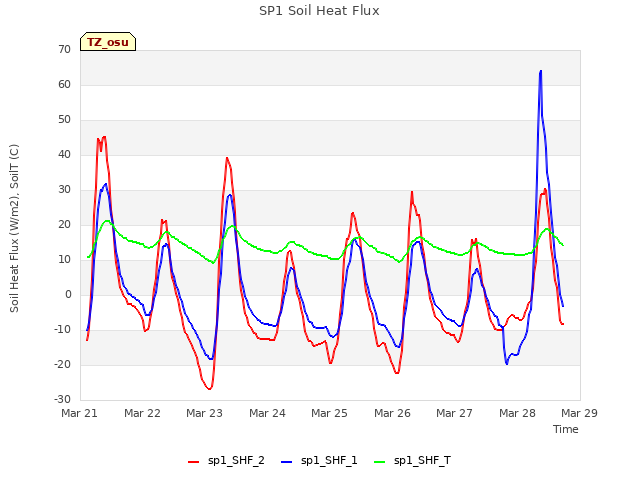This screenshot has width=640, height=480.
Task: Click the 30 y-axis tick label
Action: pos(64,190)
